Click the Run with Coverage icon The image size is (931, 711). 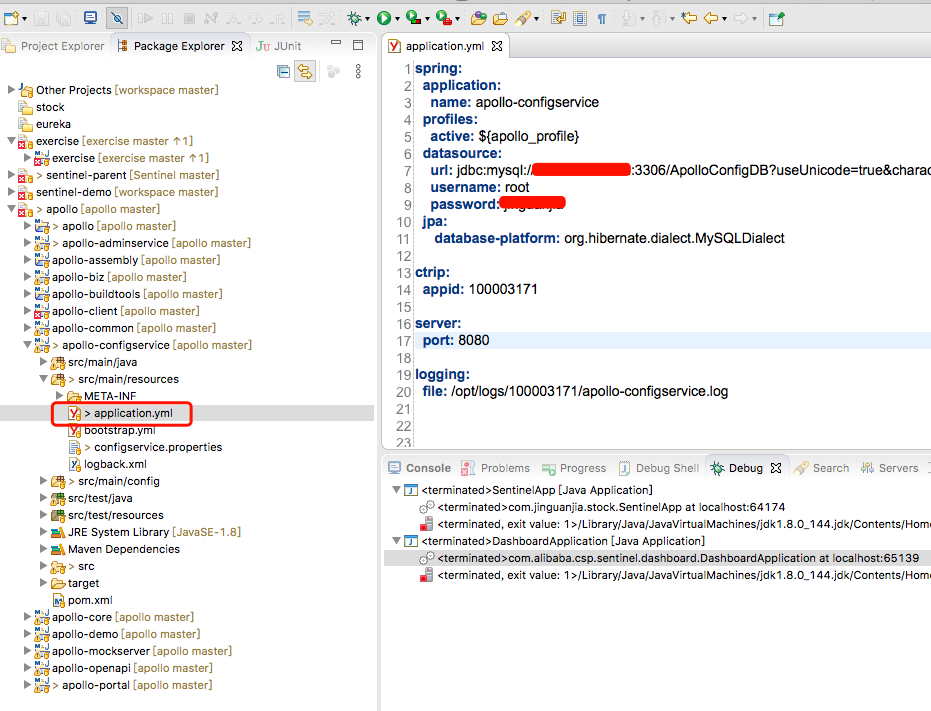(x=414, y=18)
